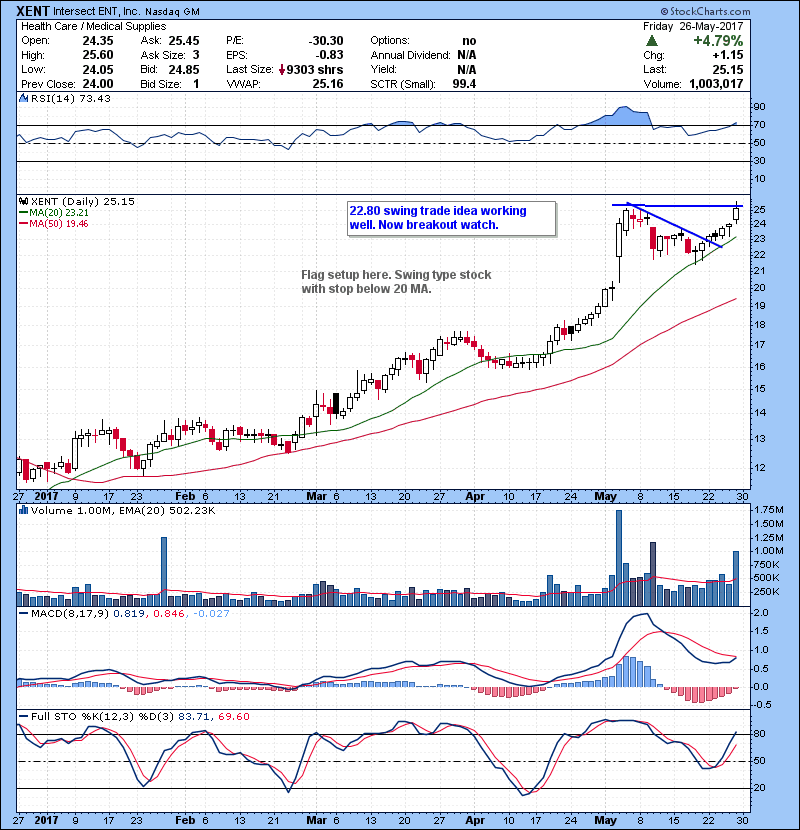This screenshot has height=830, width=800.
Task: Click the Volume bar chart icon
Action: [23, 510]
